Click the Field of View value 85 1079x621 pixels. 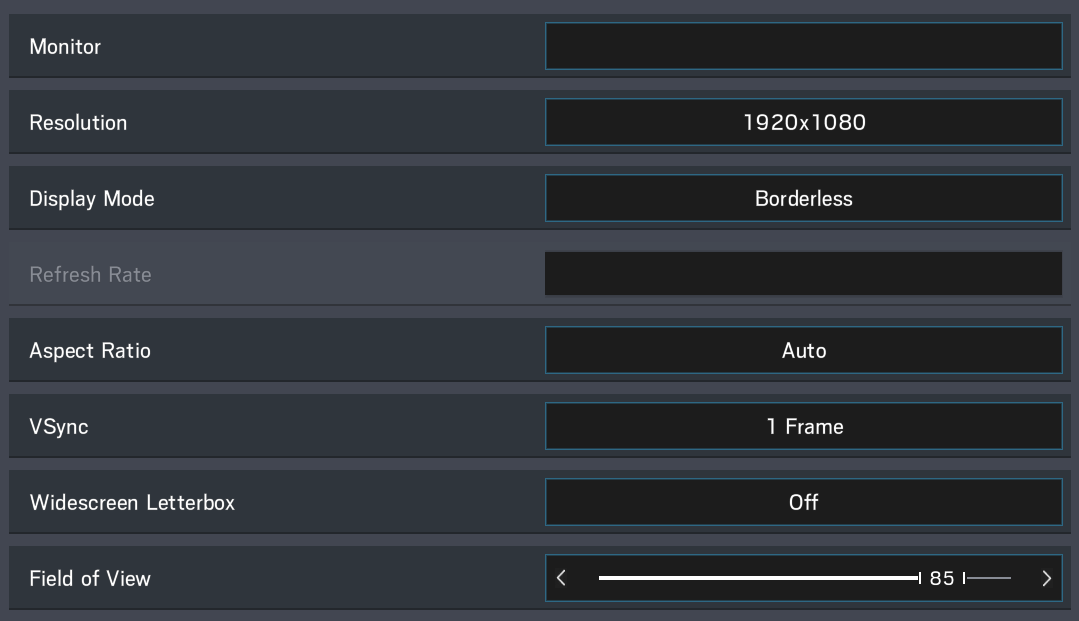click(x=942, y=578)
